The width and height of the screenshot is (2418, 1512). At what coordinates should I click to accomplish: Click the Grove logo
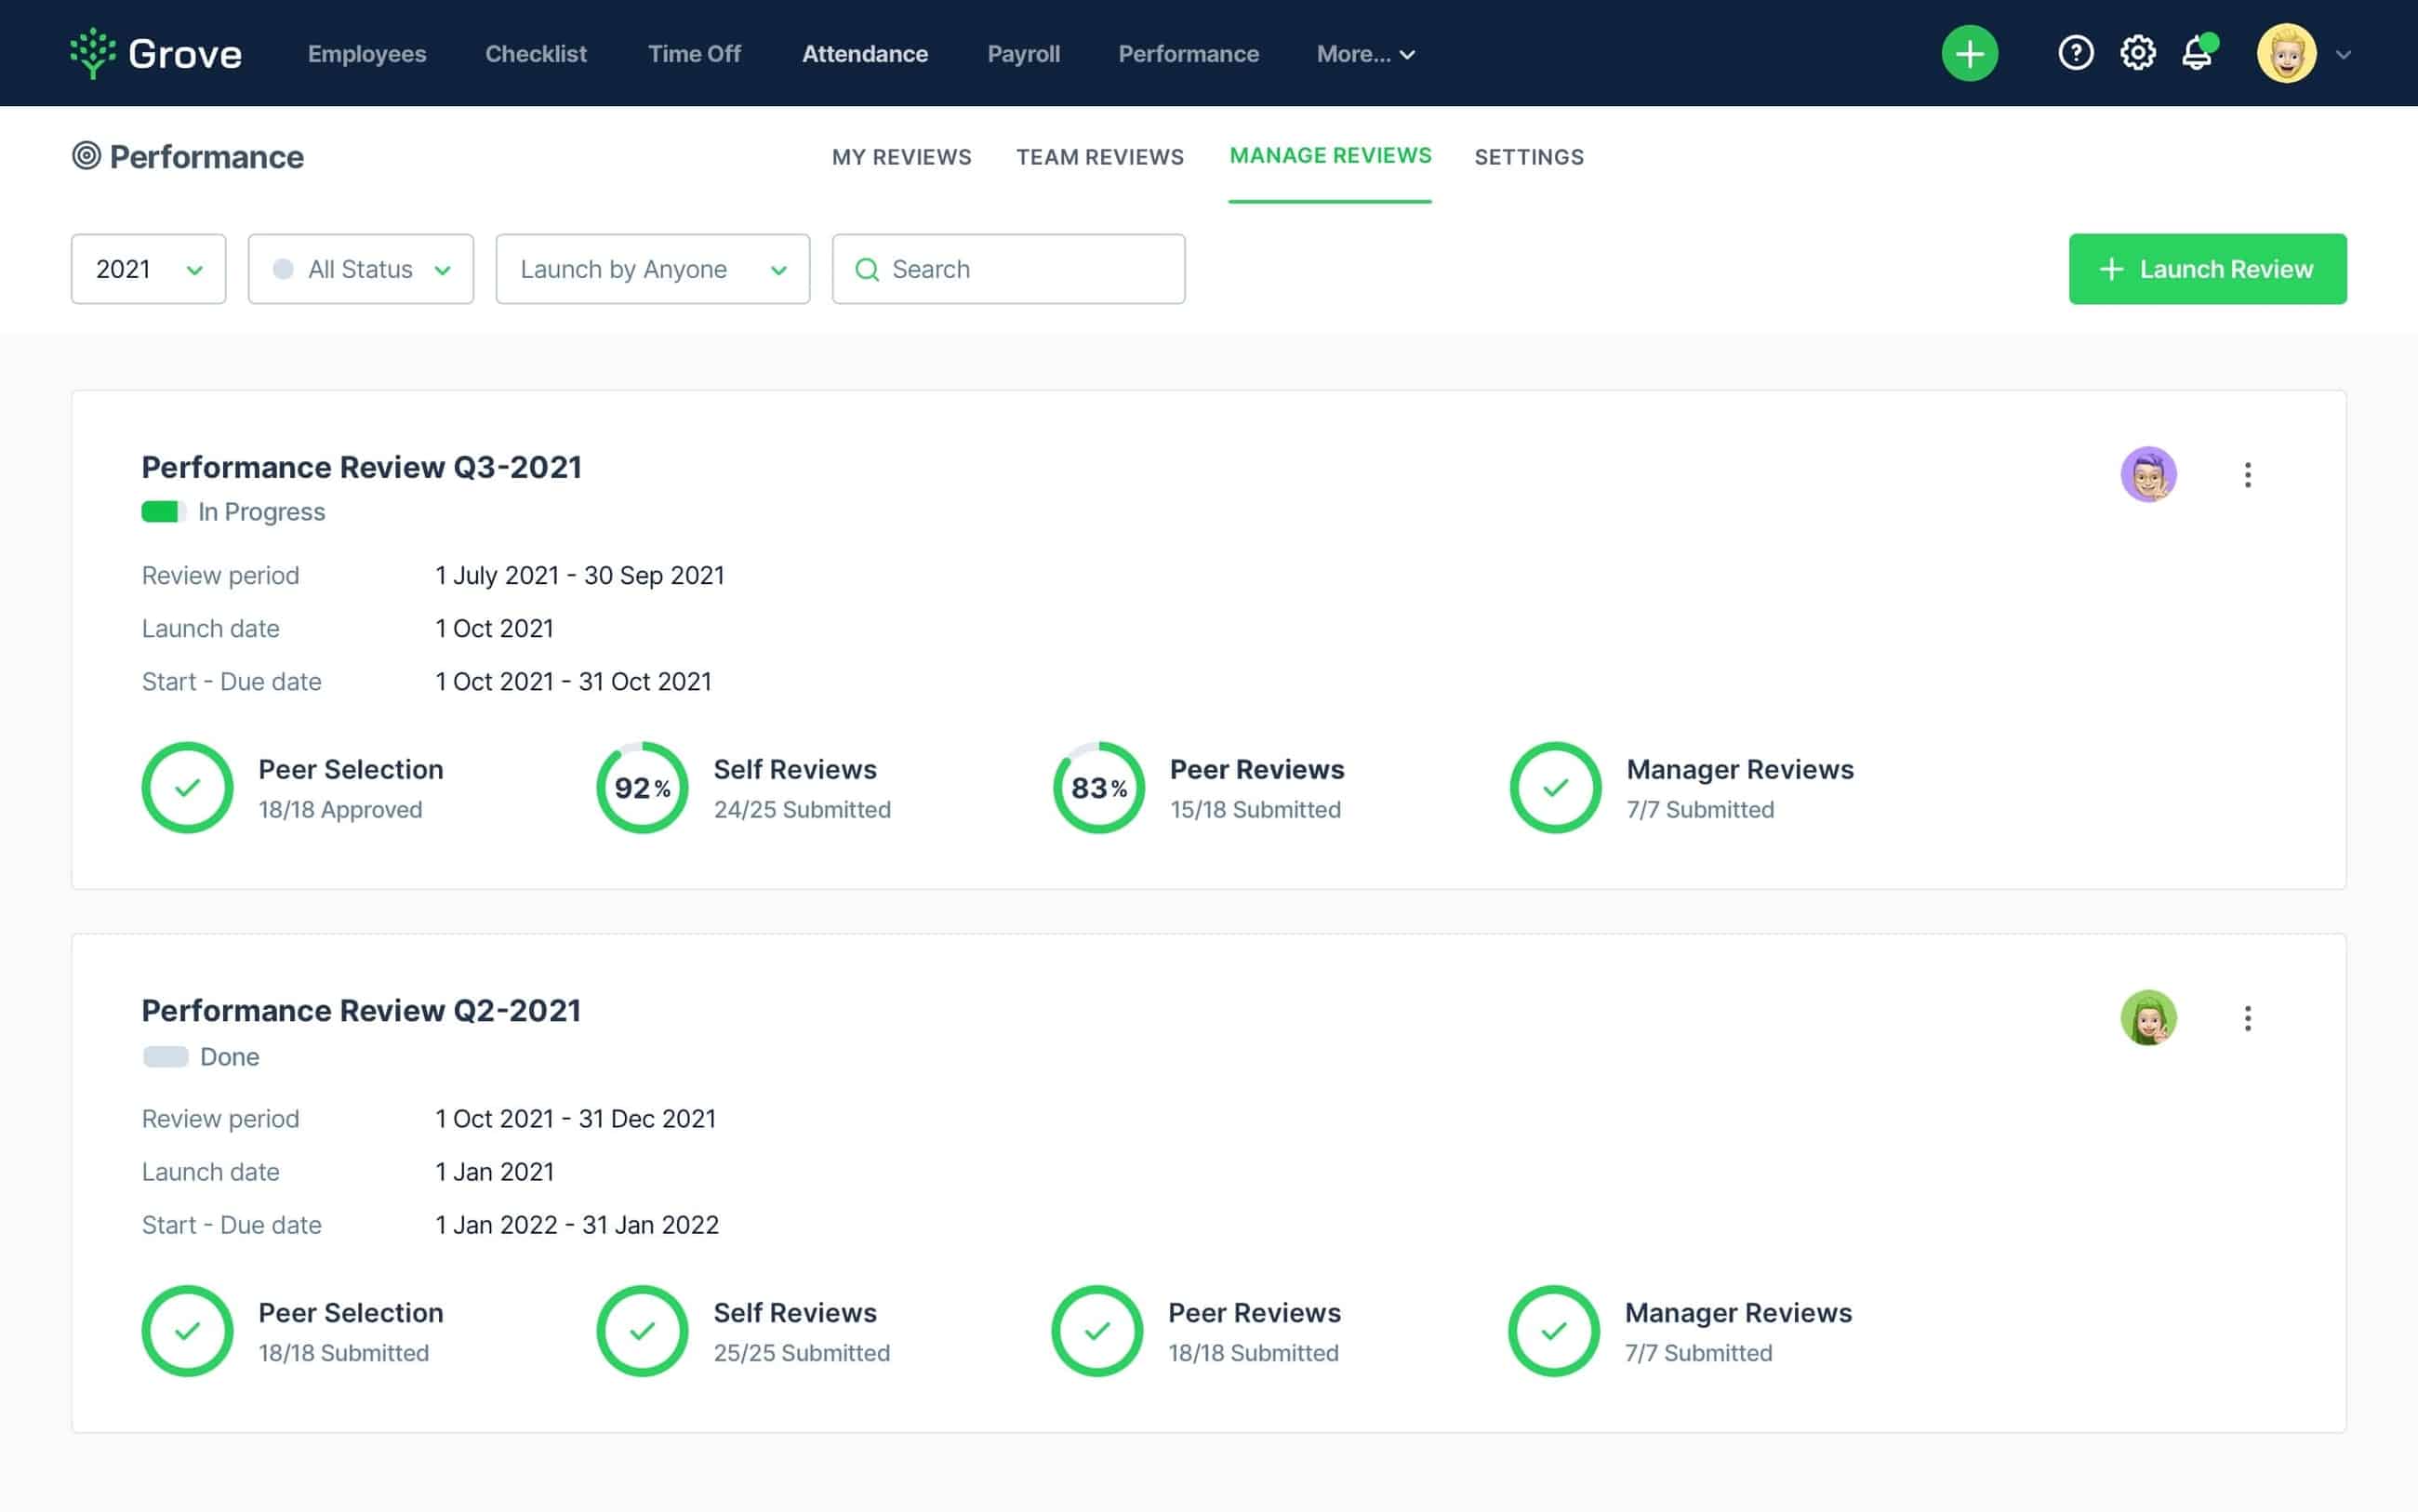(155, 52)
